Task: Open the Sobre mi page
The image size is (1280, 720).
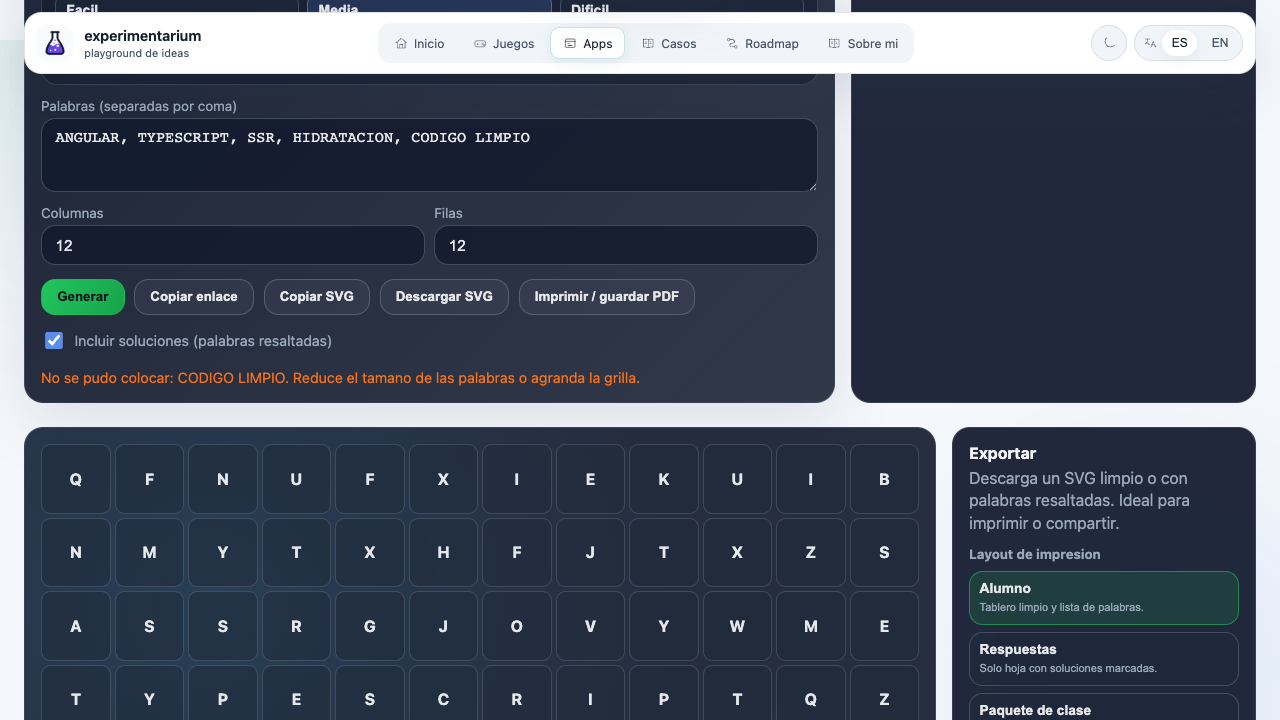Action: click(x=863, y=43)
